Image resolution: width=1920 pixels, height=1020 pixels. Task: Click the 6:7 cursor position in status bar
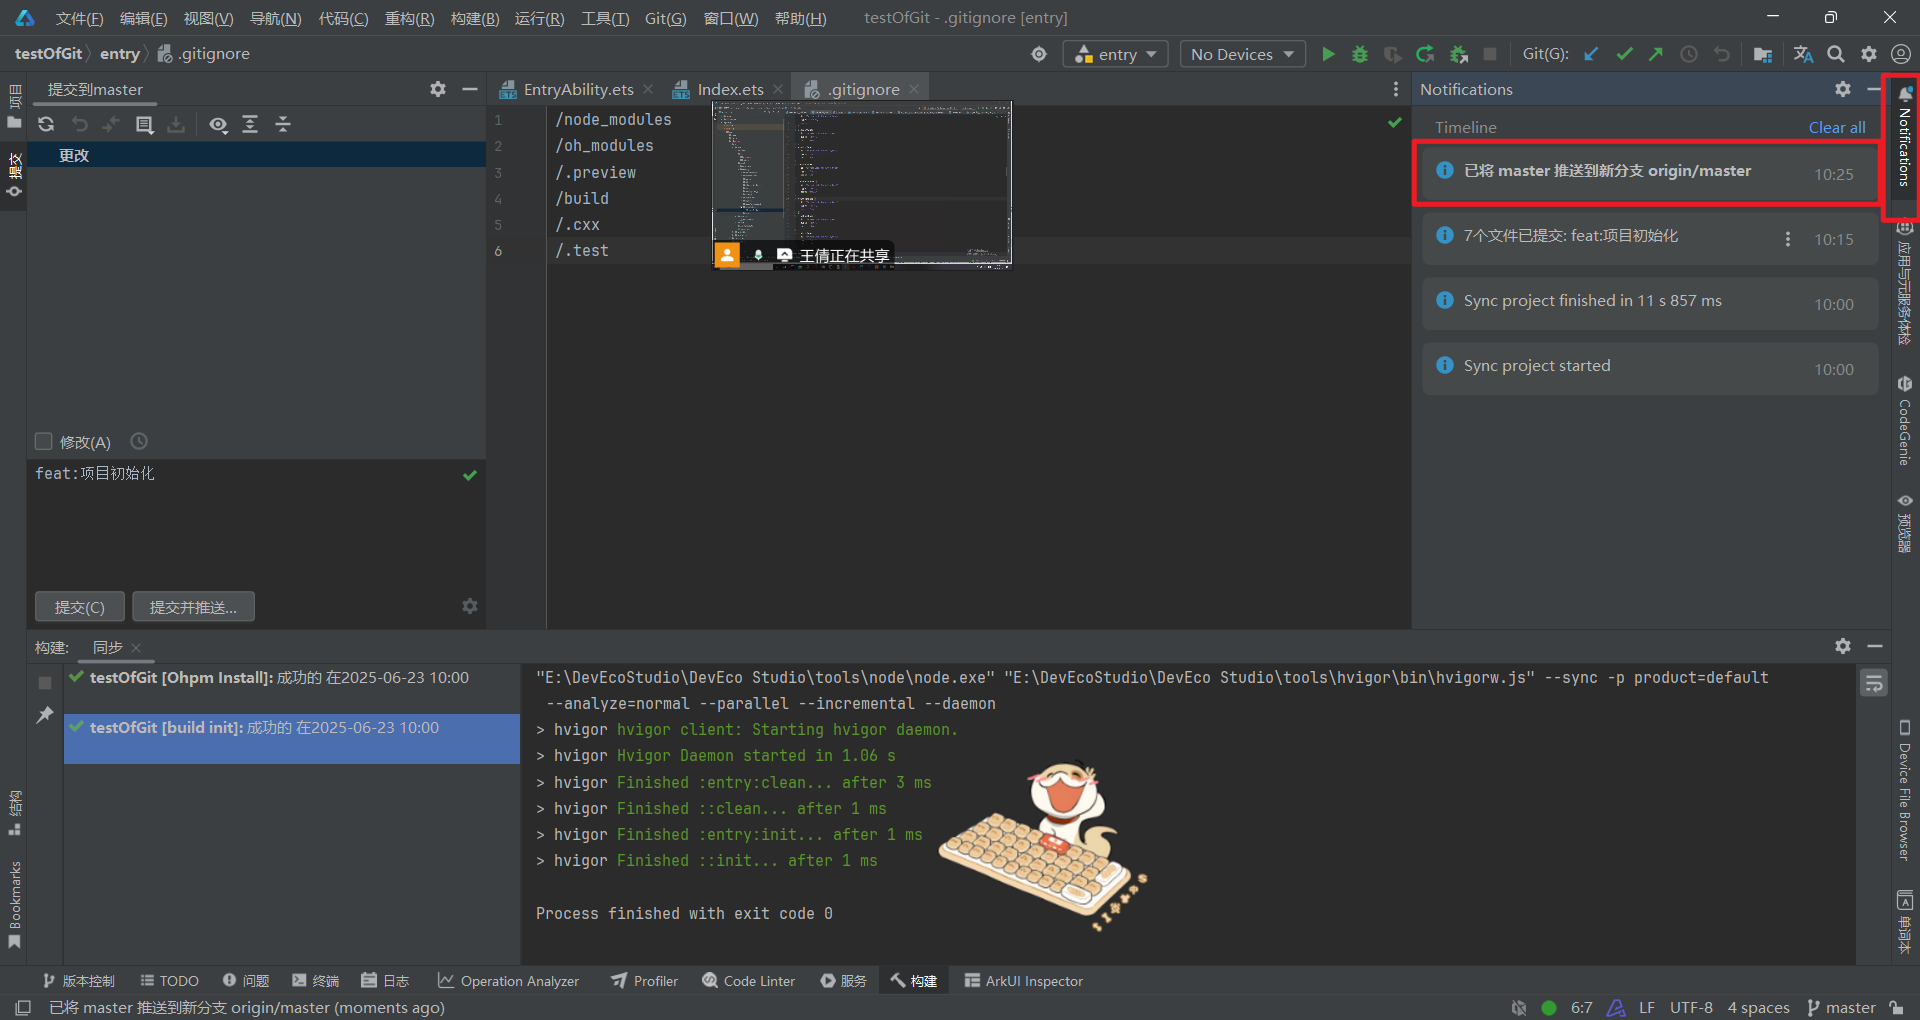(1581, 1007)
